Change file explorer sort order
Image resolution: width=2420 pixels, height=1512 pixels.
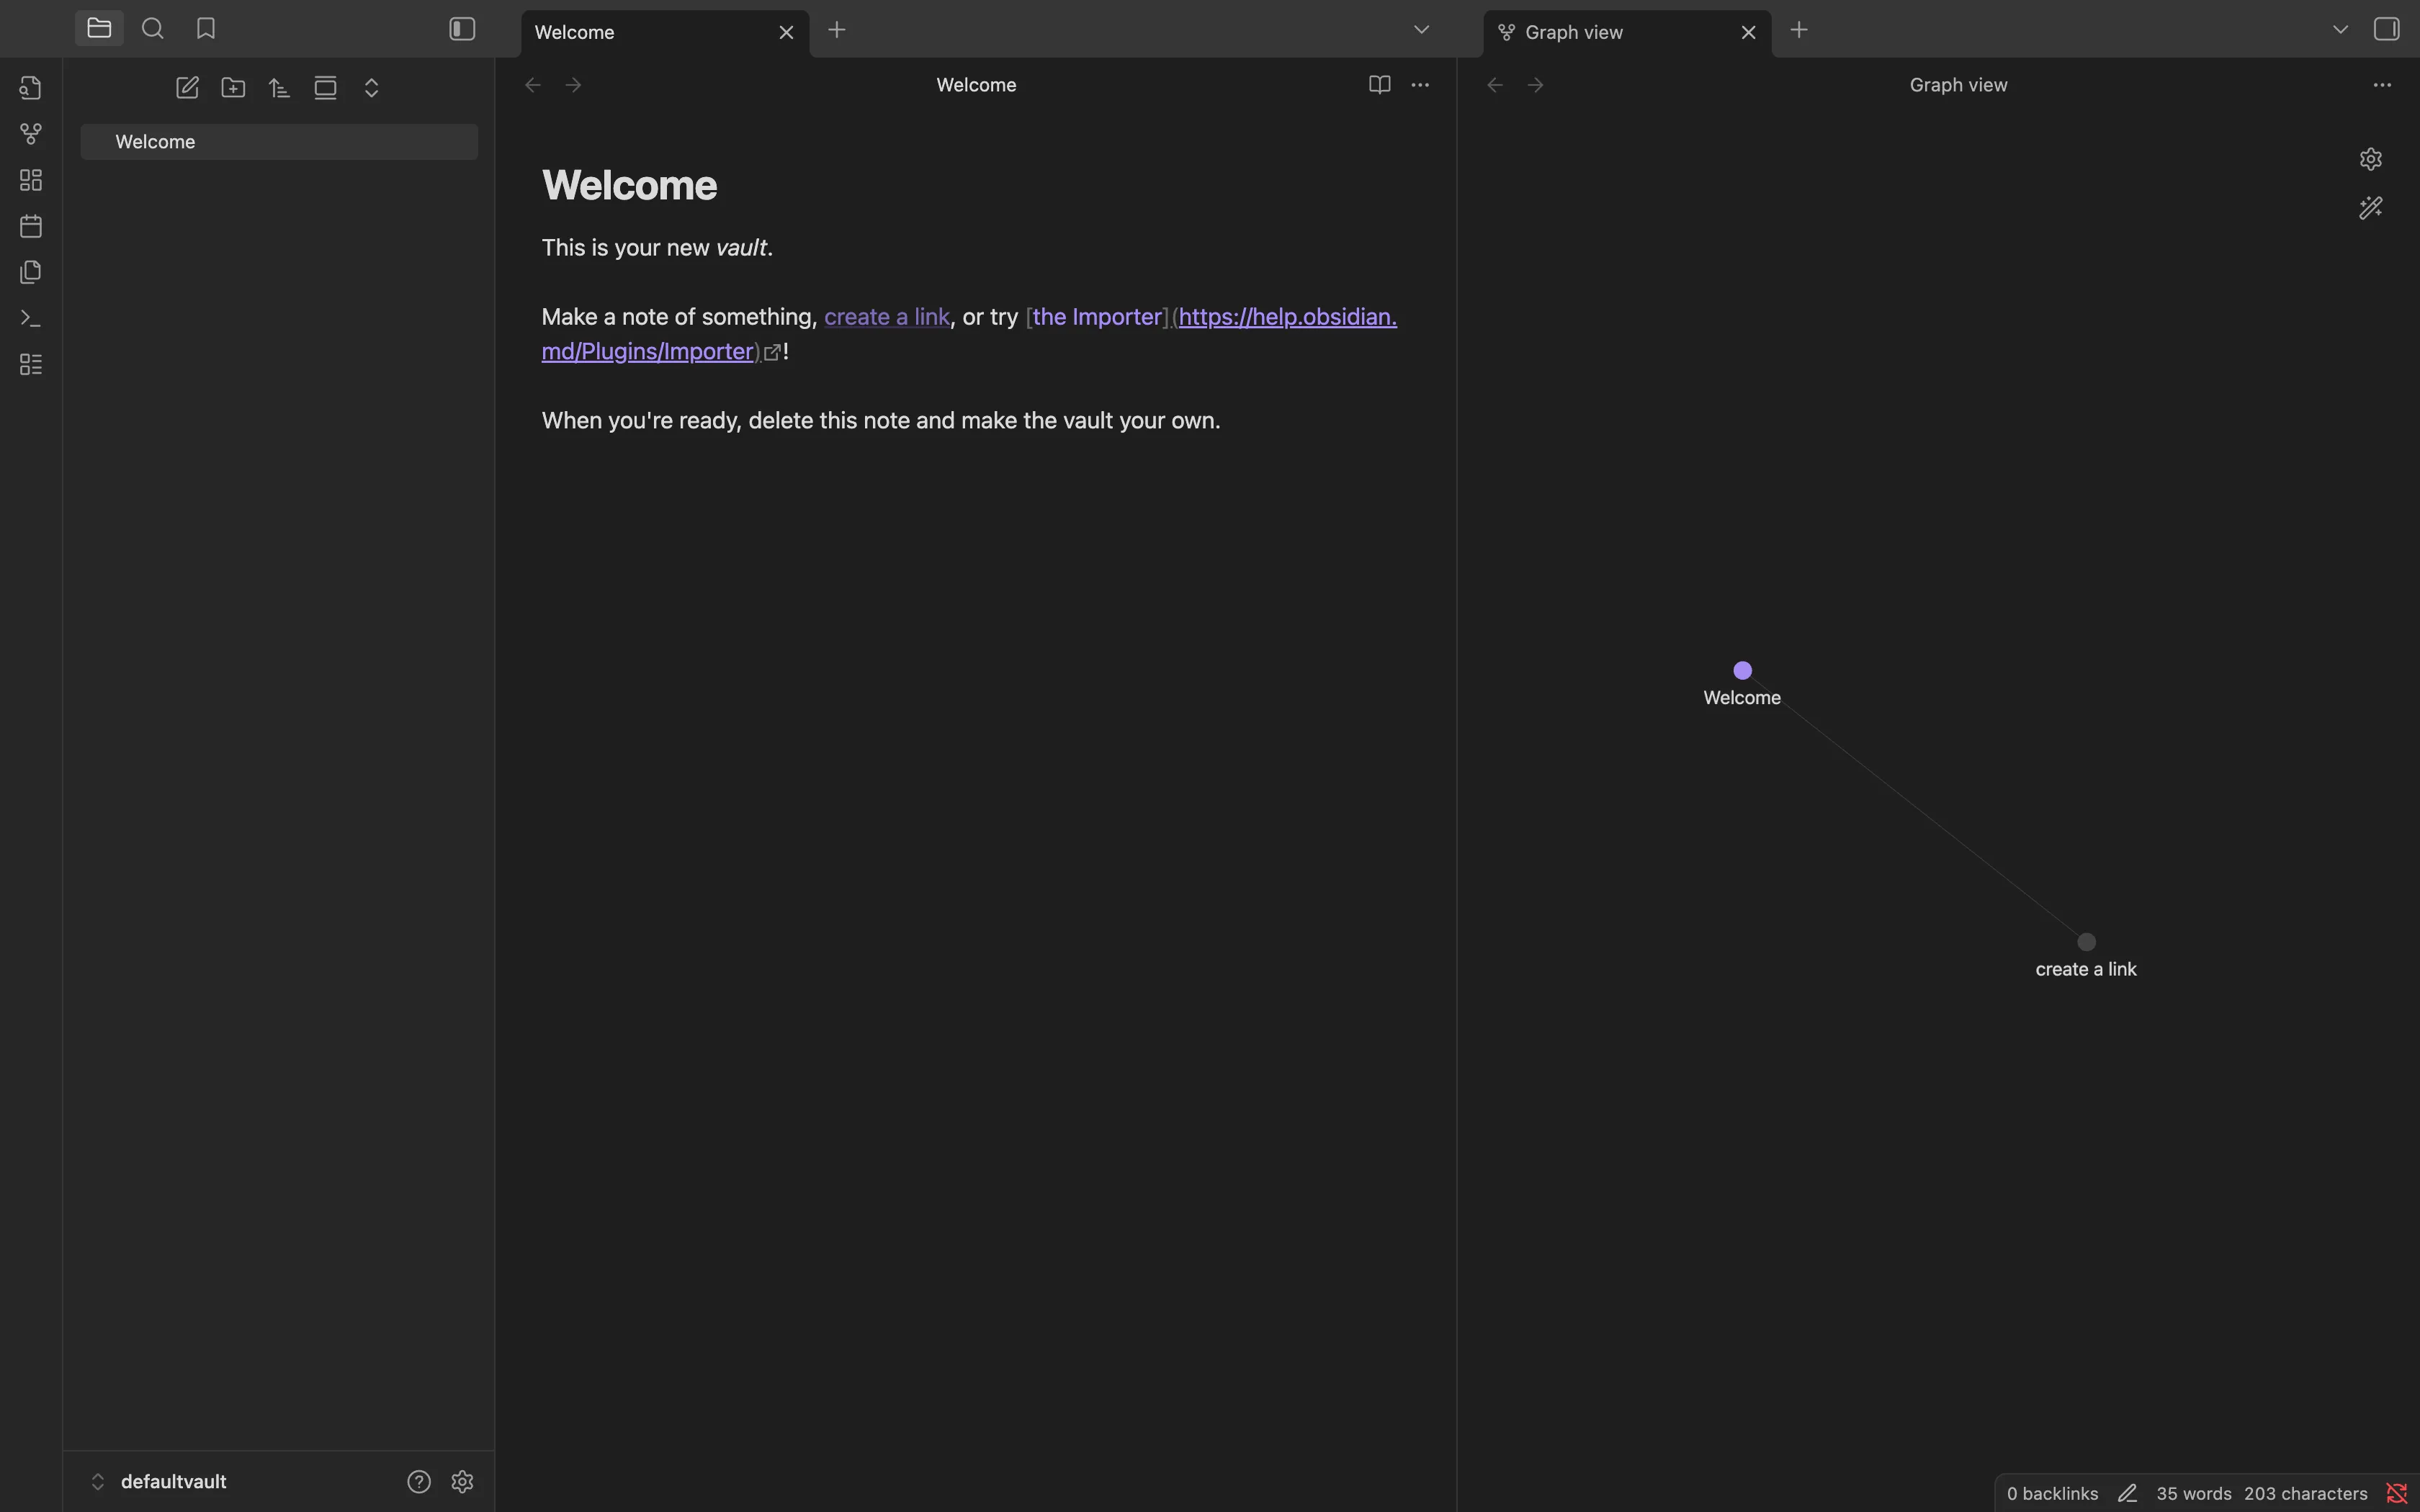[279, 88]
